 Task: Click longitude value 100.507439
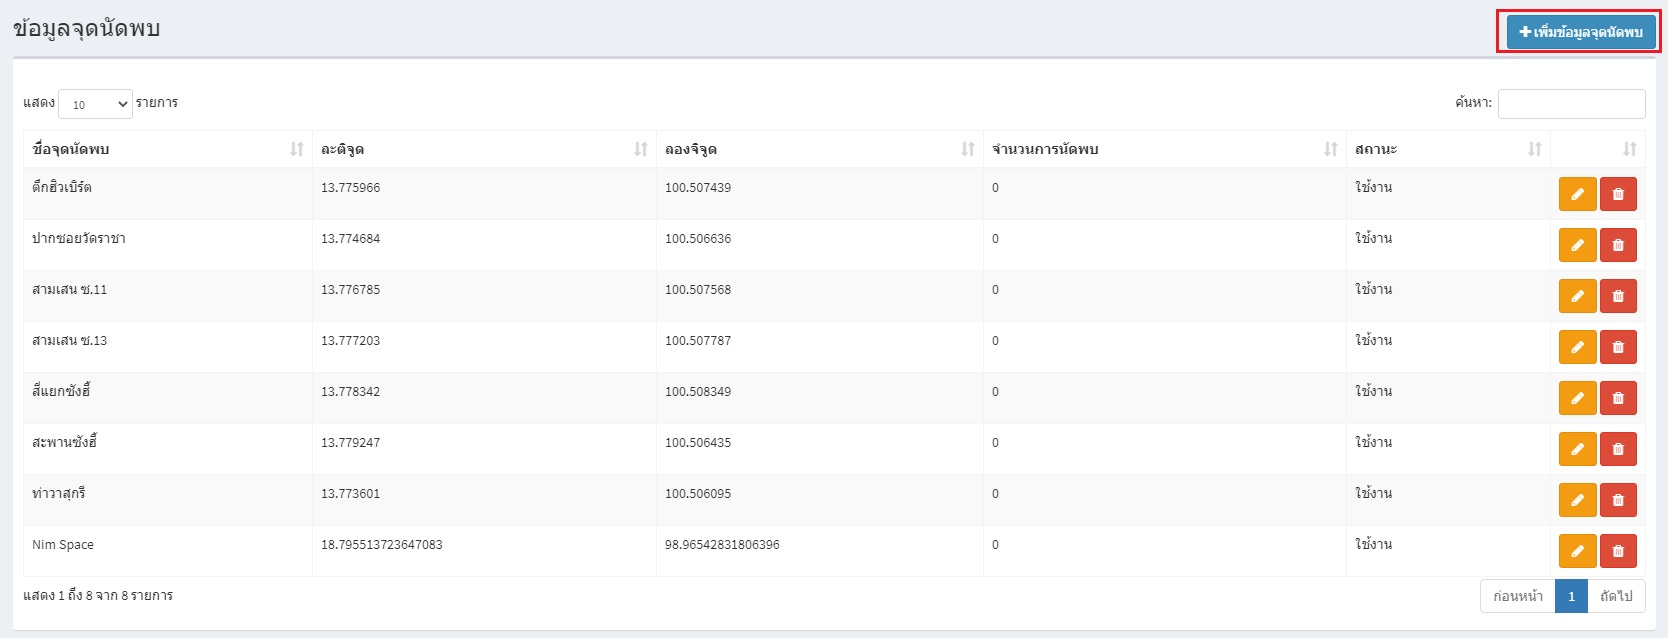pos(698,188)
